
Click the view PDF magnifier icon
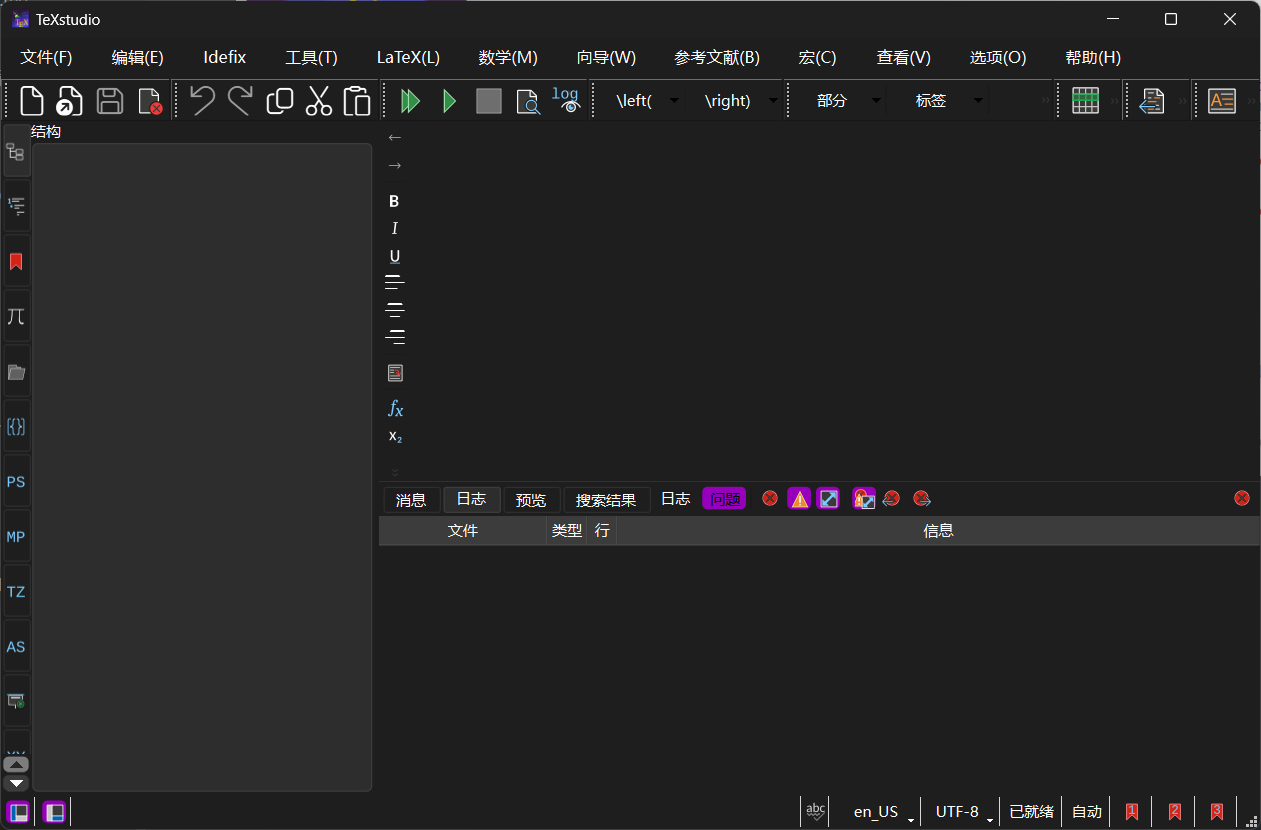528,101
